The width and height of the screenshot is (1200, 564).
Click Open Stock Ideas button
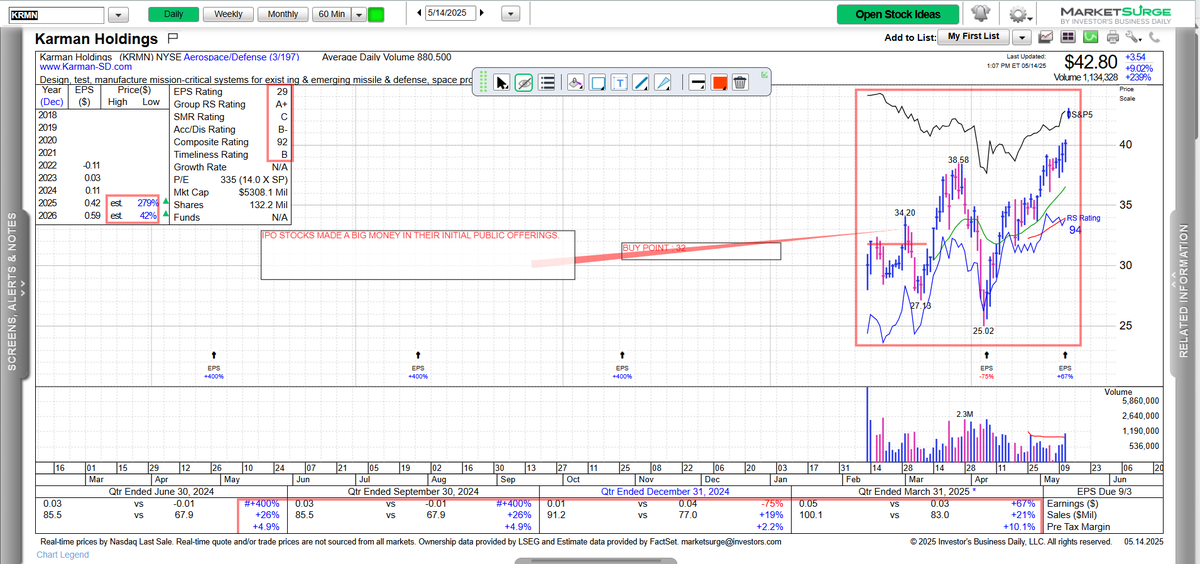[x=898, y=14]
